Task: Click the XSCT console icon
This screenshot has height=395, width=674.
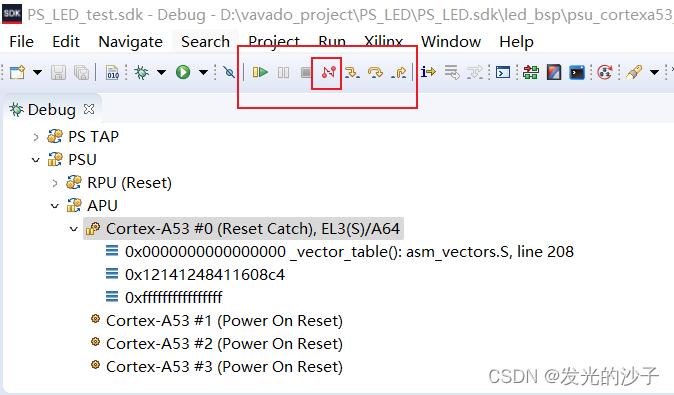Action: click(x=503, y=72)
